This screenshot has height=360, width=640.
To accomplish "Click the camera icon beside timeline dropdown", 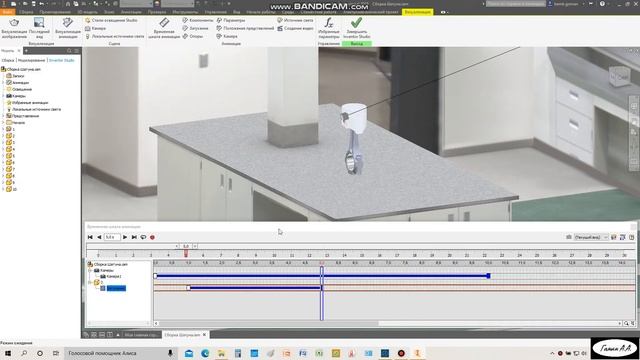I will (569, 237).
